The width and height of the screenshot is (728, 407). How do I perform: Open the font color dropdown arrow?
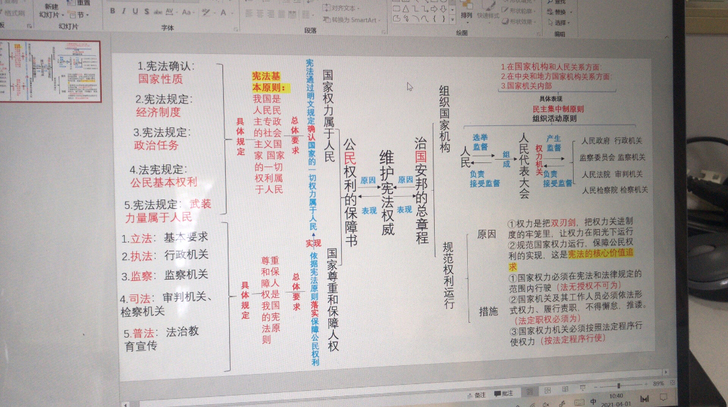click(x=231, y=13)
